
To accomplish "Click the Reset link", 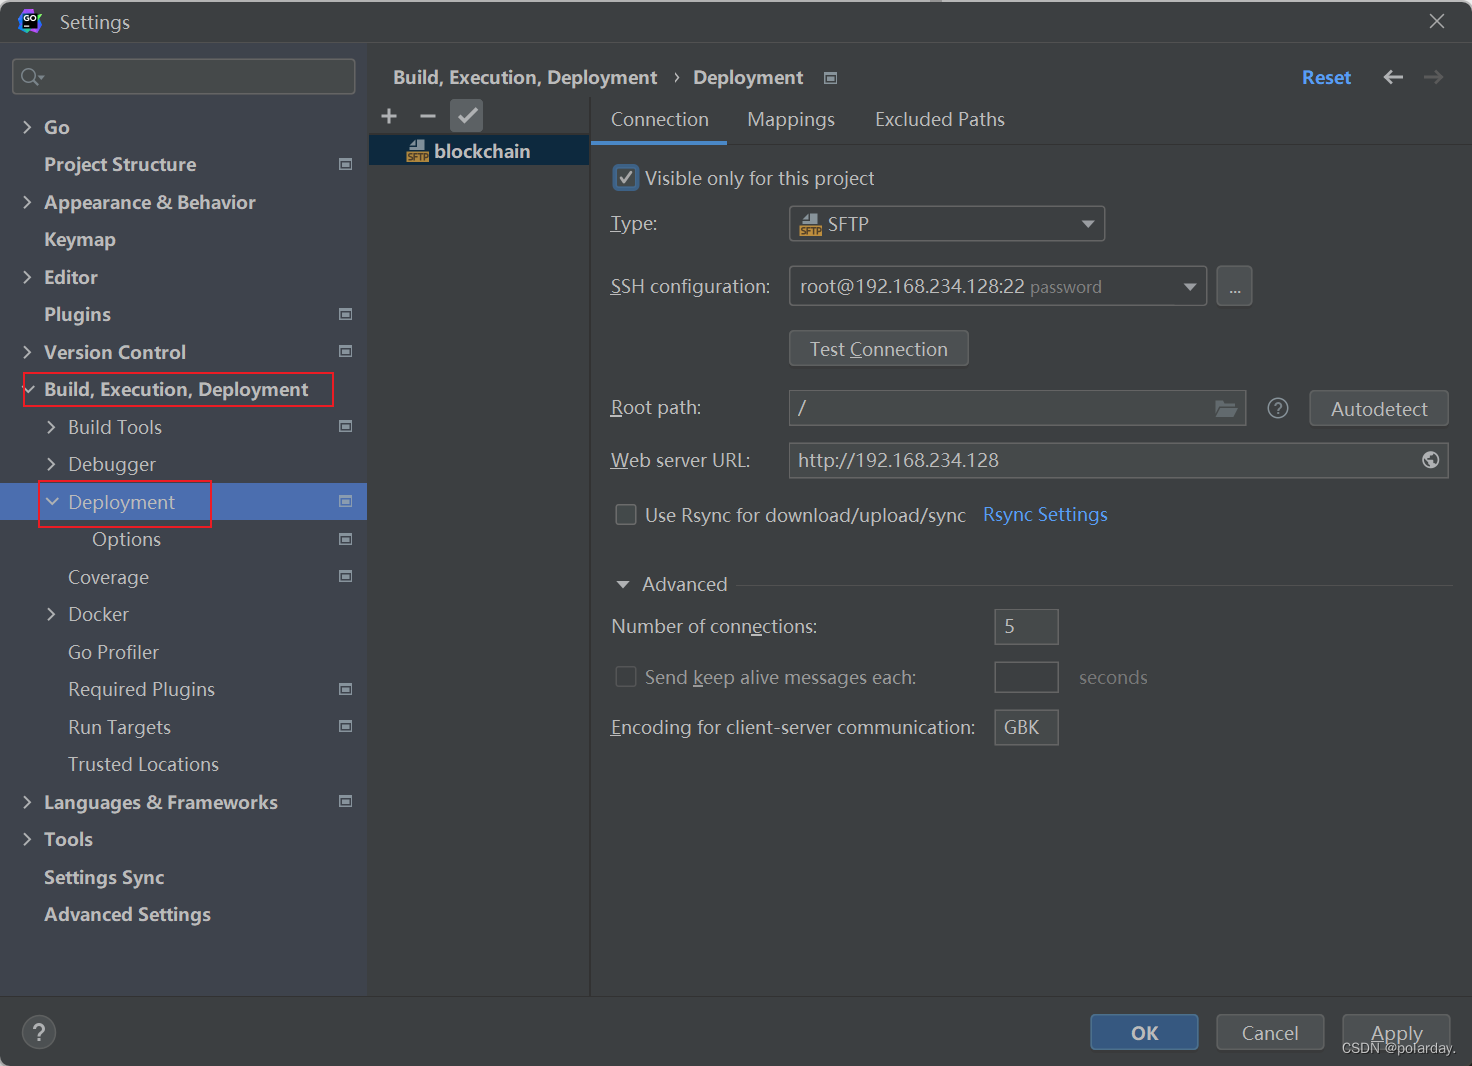I will pyautogui.click(x=1326, y=78).
